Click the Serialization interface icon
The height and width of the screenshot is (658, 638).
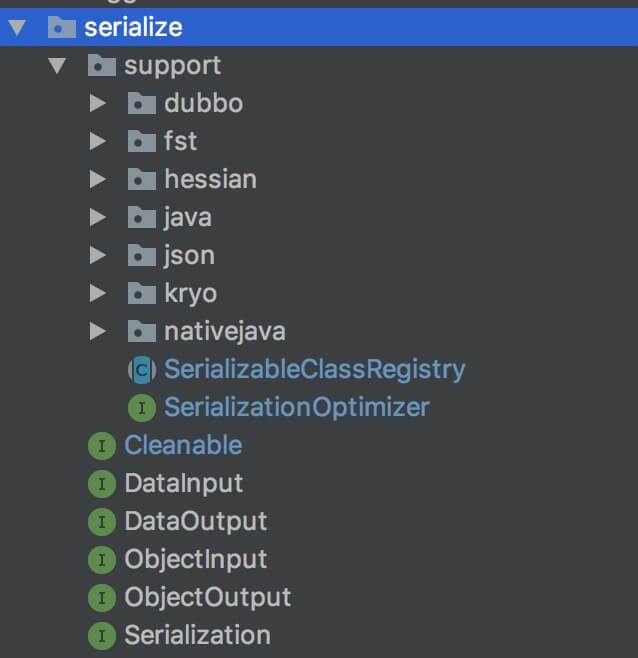pyautogui.click(x=101, y=636)
